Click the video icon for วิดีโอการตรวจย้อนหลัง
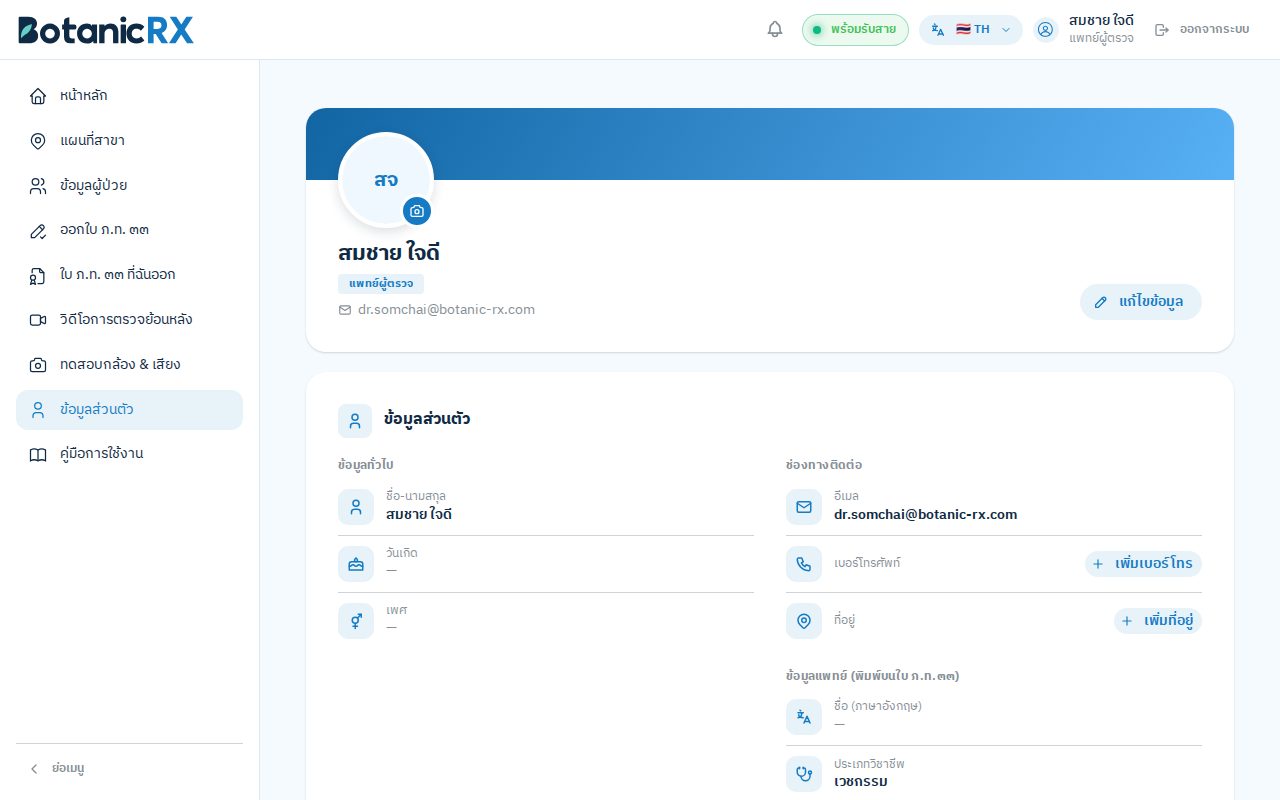Viewport: 1280px width, 800px height. point(38,320)
